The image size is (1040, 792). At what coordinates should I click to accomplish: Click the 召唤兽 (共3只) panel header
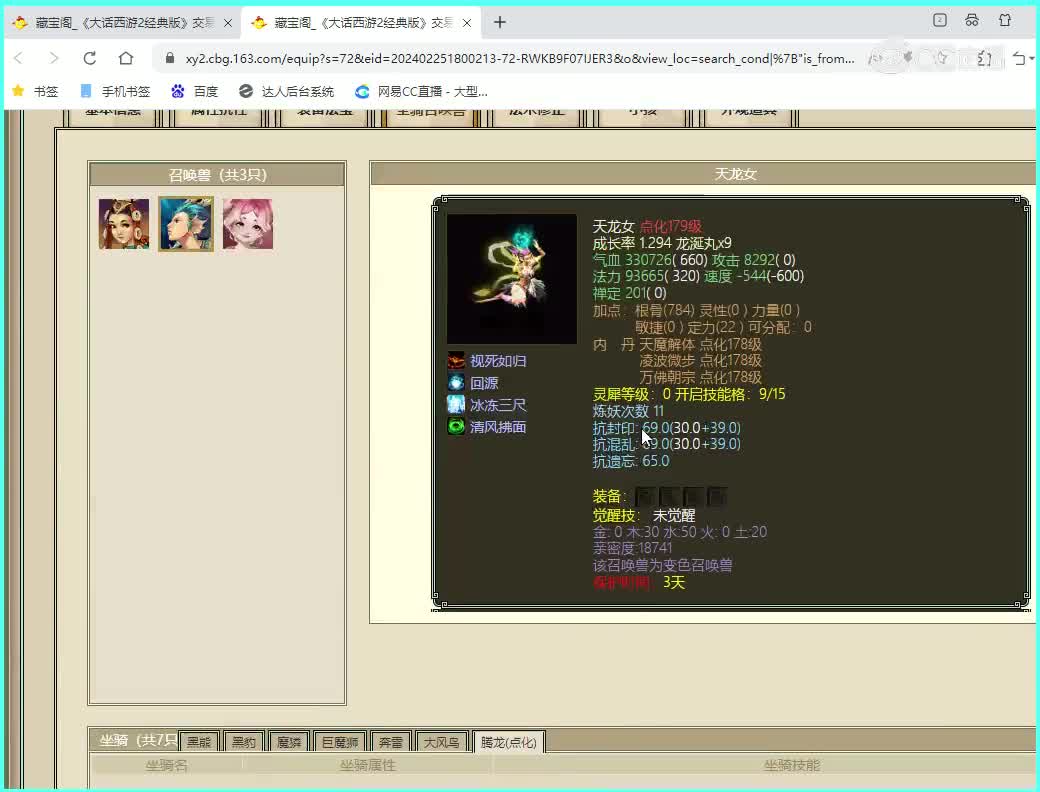[217, 174]
